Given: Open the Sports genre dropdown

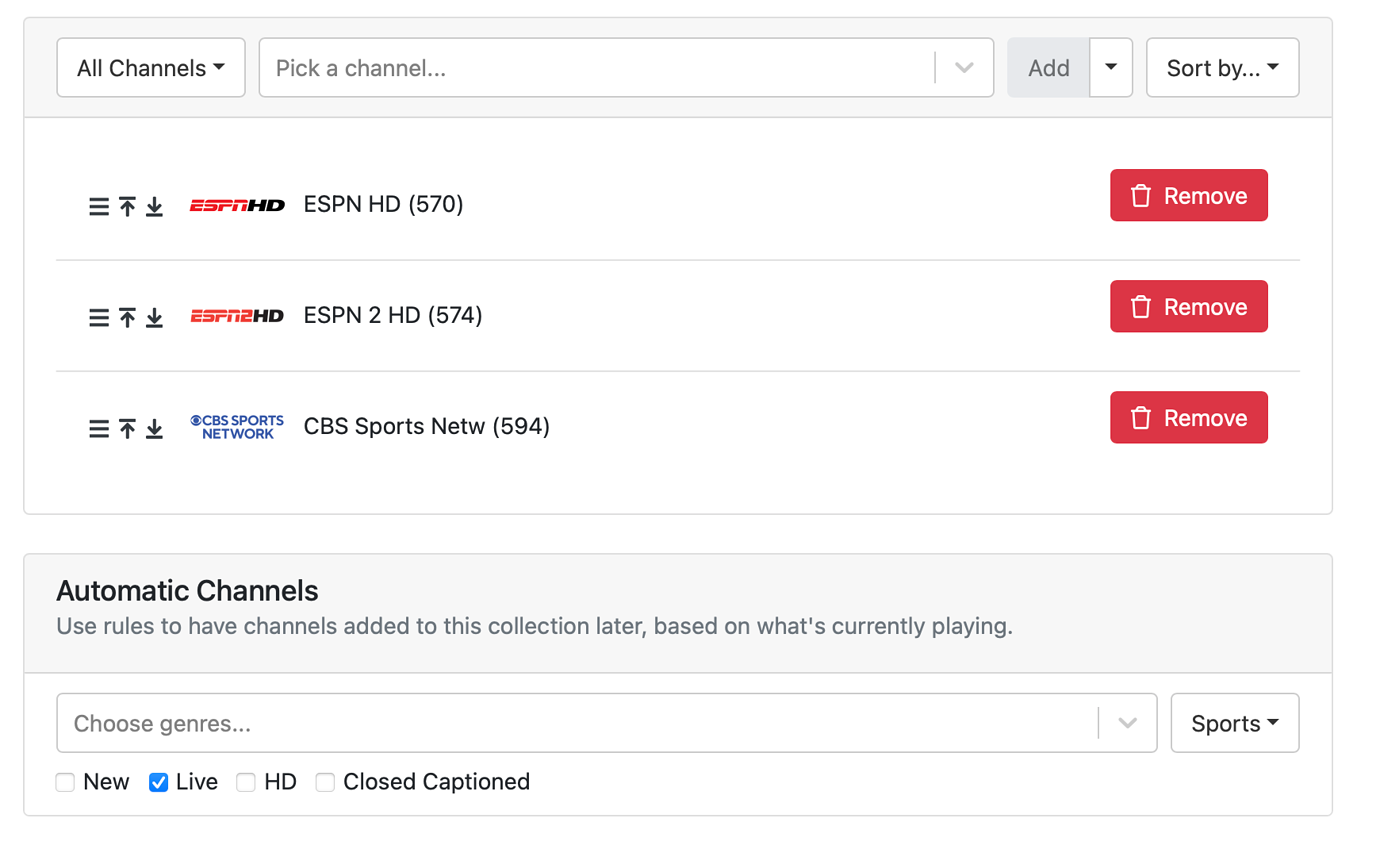Looking at the screenshot, I should point(1234,722).
